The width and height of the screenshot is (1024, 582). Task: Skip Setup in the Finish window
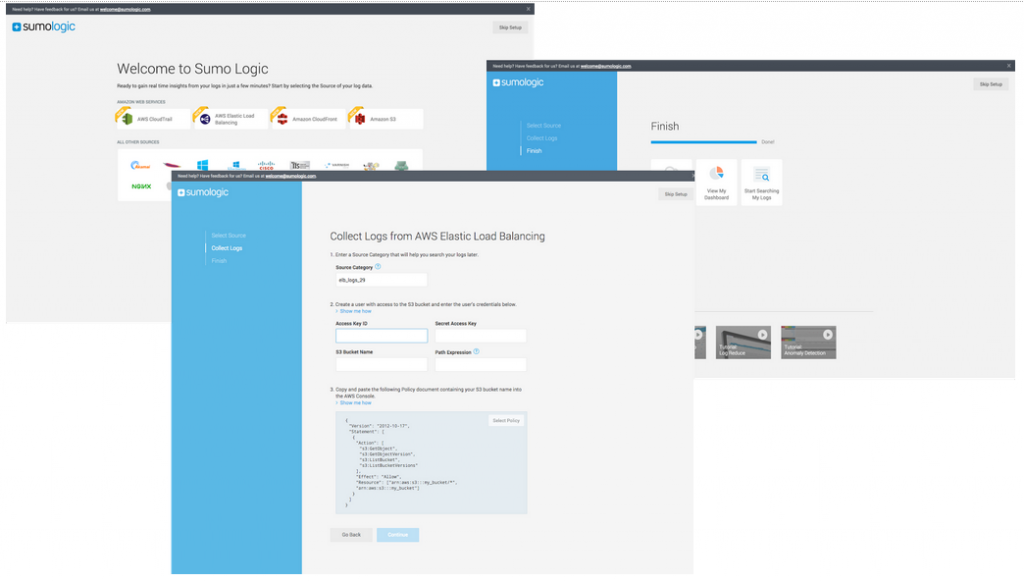tap(991, 84)
